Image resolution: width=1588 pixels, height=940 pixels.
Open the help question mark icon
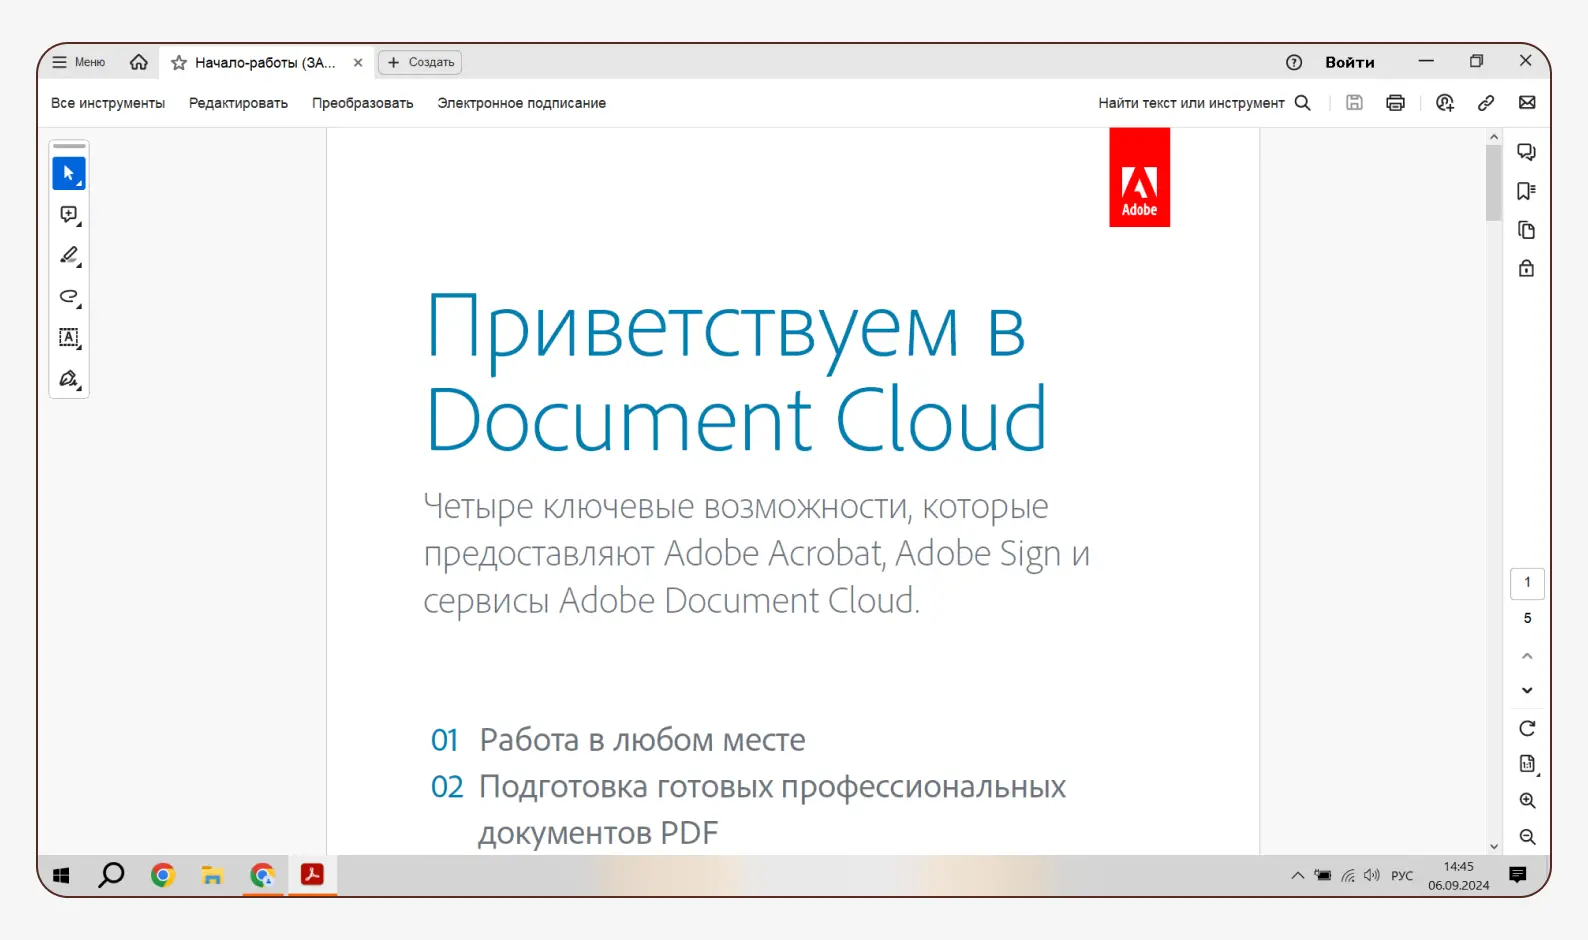(1294, 62)
